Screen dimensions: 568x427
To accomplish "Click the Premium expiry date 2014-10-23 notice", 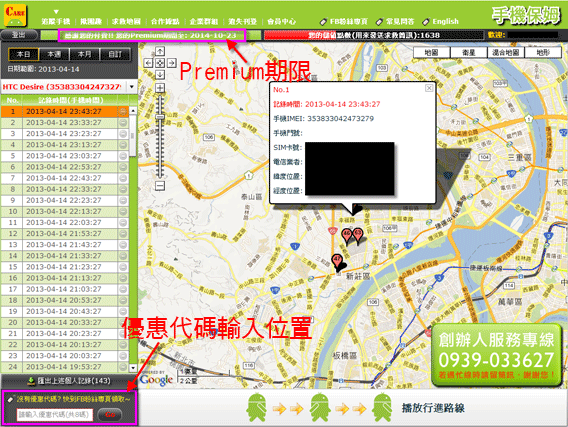I will pyautogui.click(x=151, y=35).
